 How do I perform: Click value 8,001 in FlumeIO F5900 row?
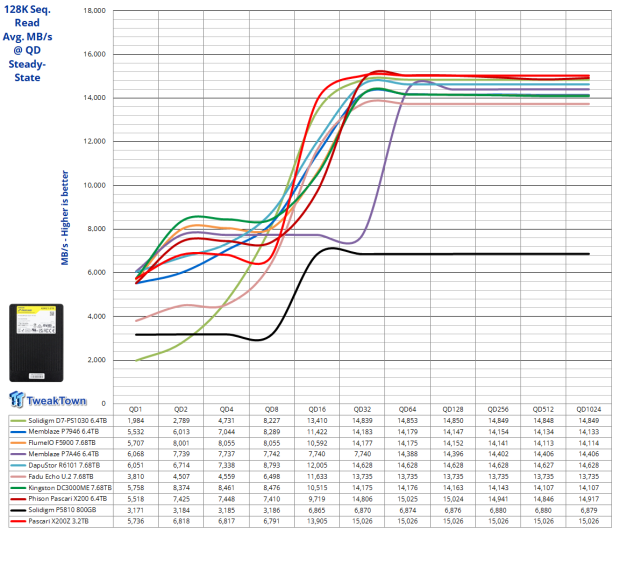point(181,443)
